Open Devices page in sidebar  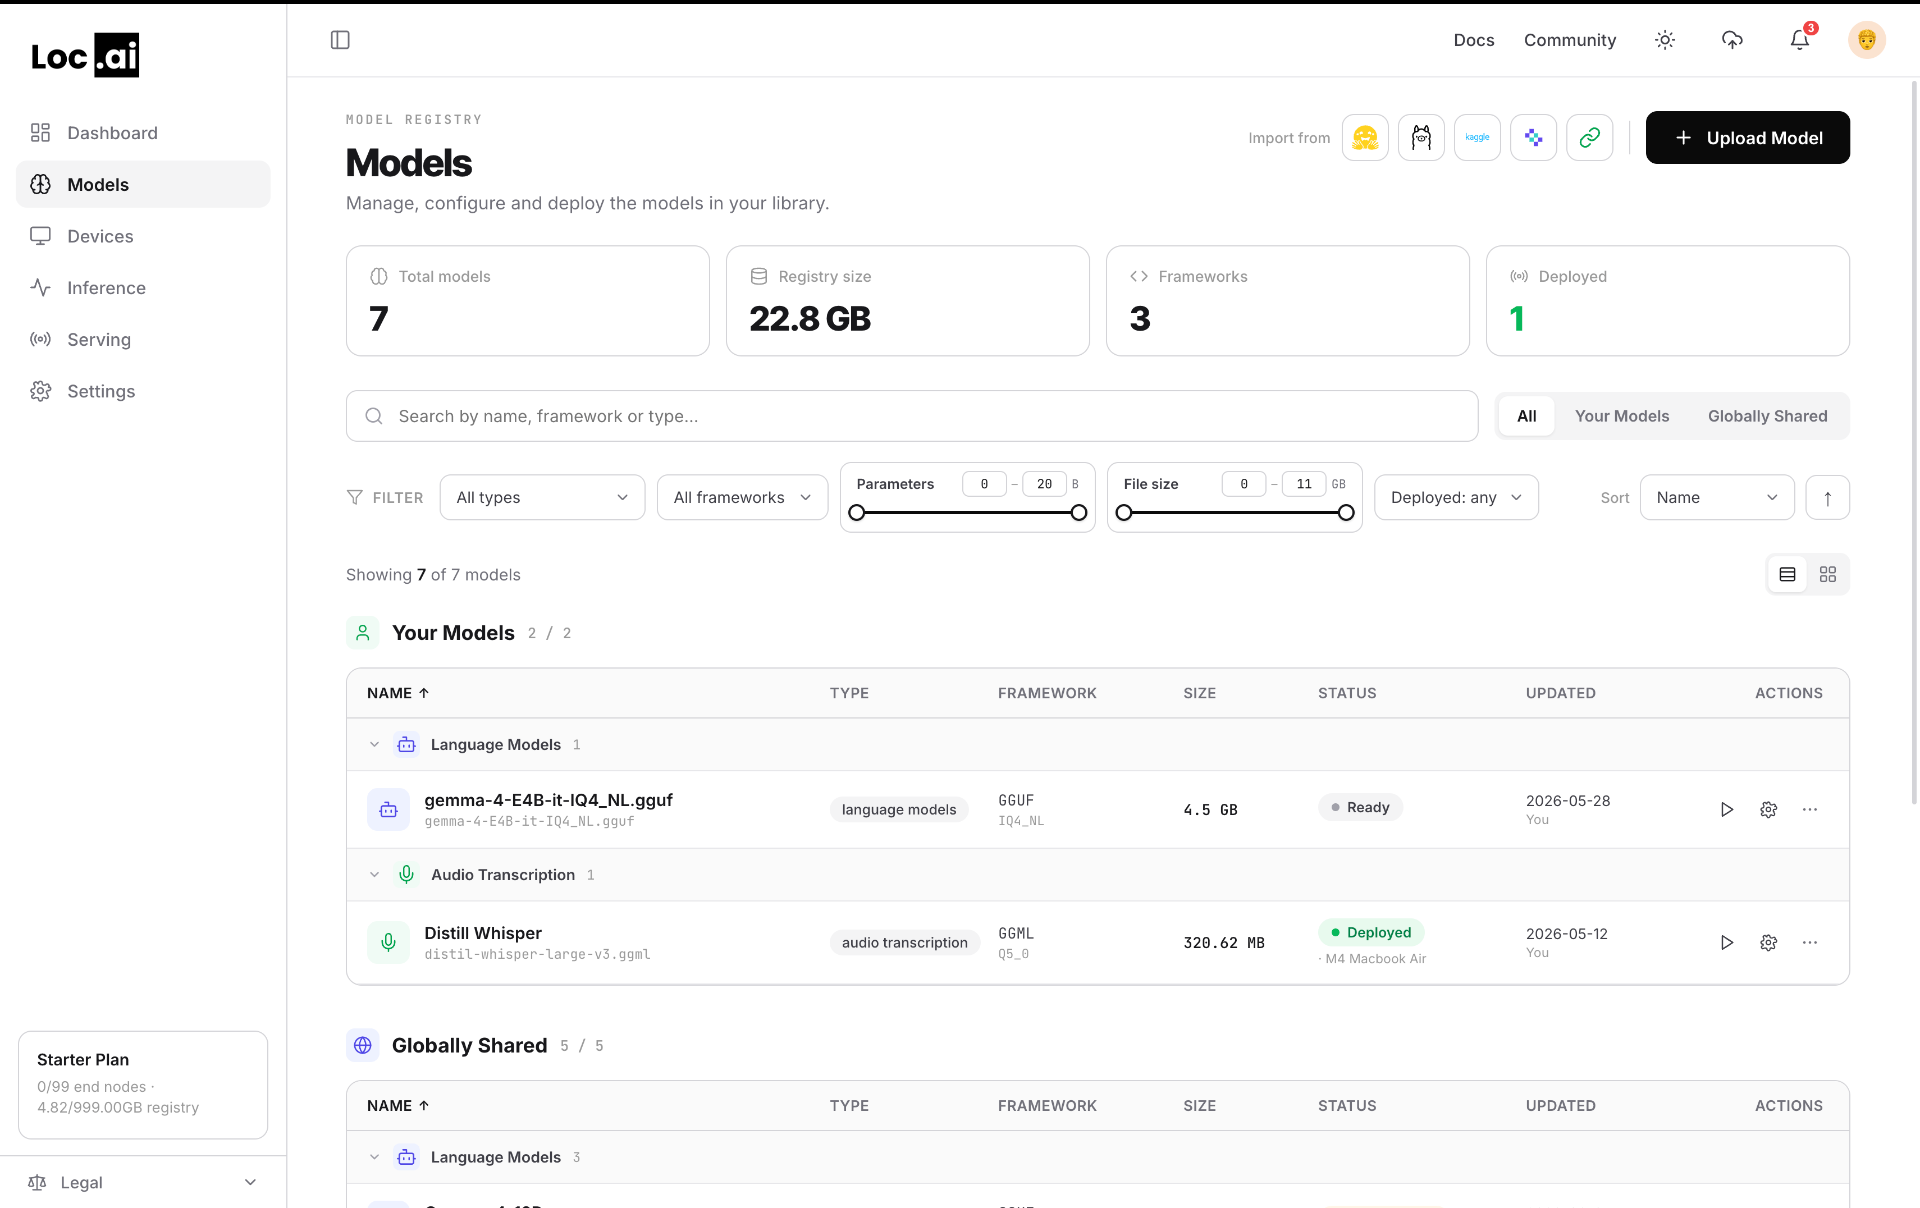pos(143,236)
